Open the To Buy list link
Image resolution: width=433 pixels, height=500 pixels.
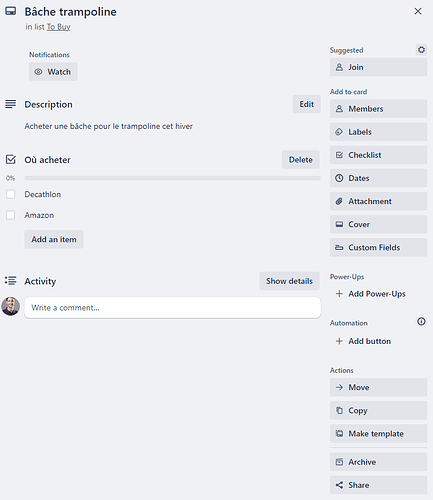59,27
